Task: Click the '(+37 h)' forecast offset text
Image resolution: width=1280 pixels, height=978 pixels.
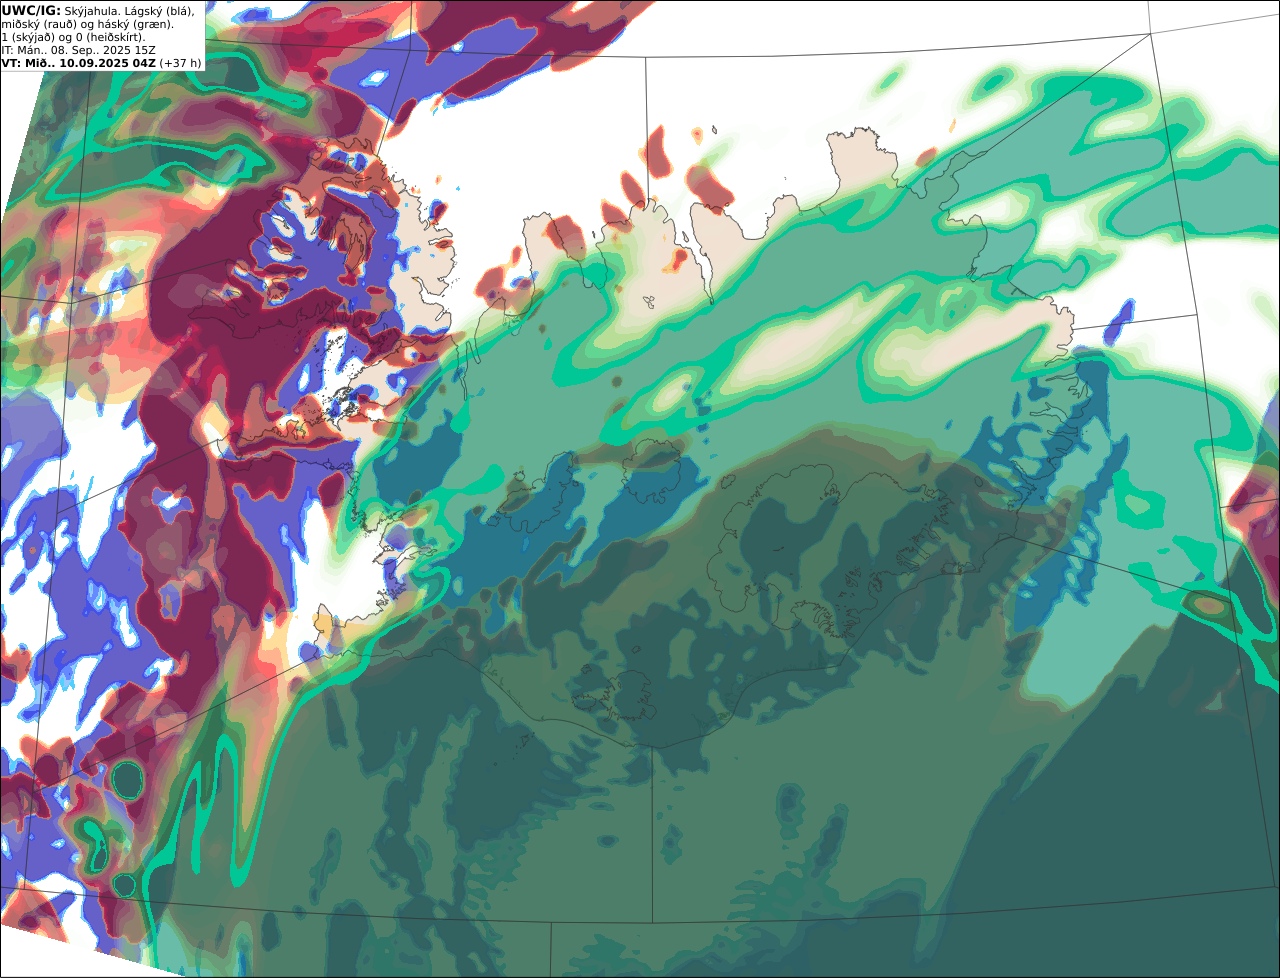Action: point(180,63)
